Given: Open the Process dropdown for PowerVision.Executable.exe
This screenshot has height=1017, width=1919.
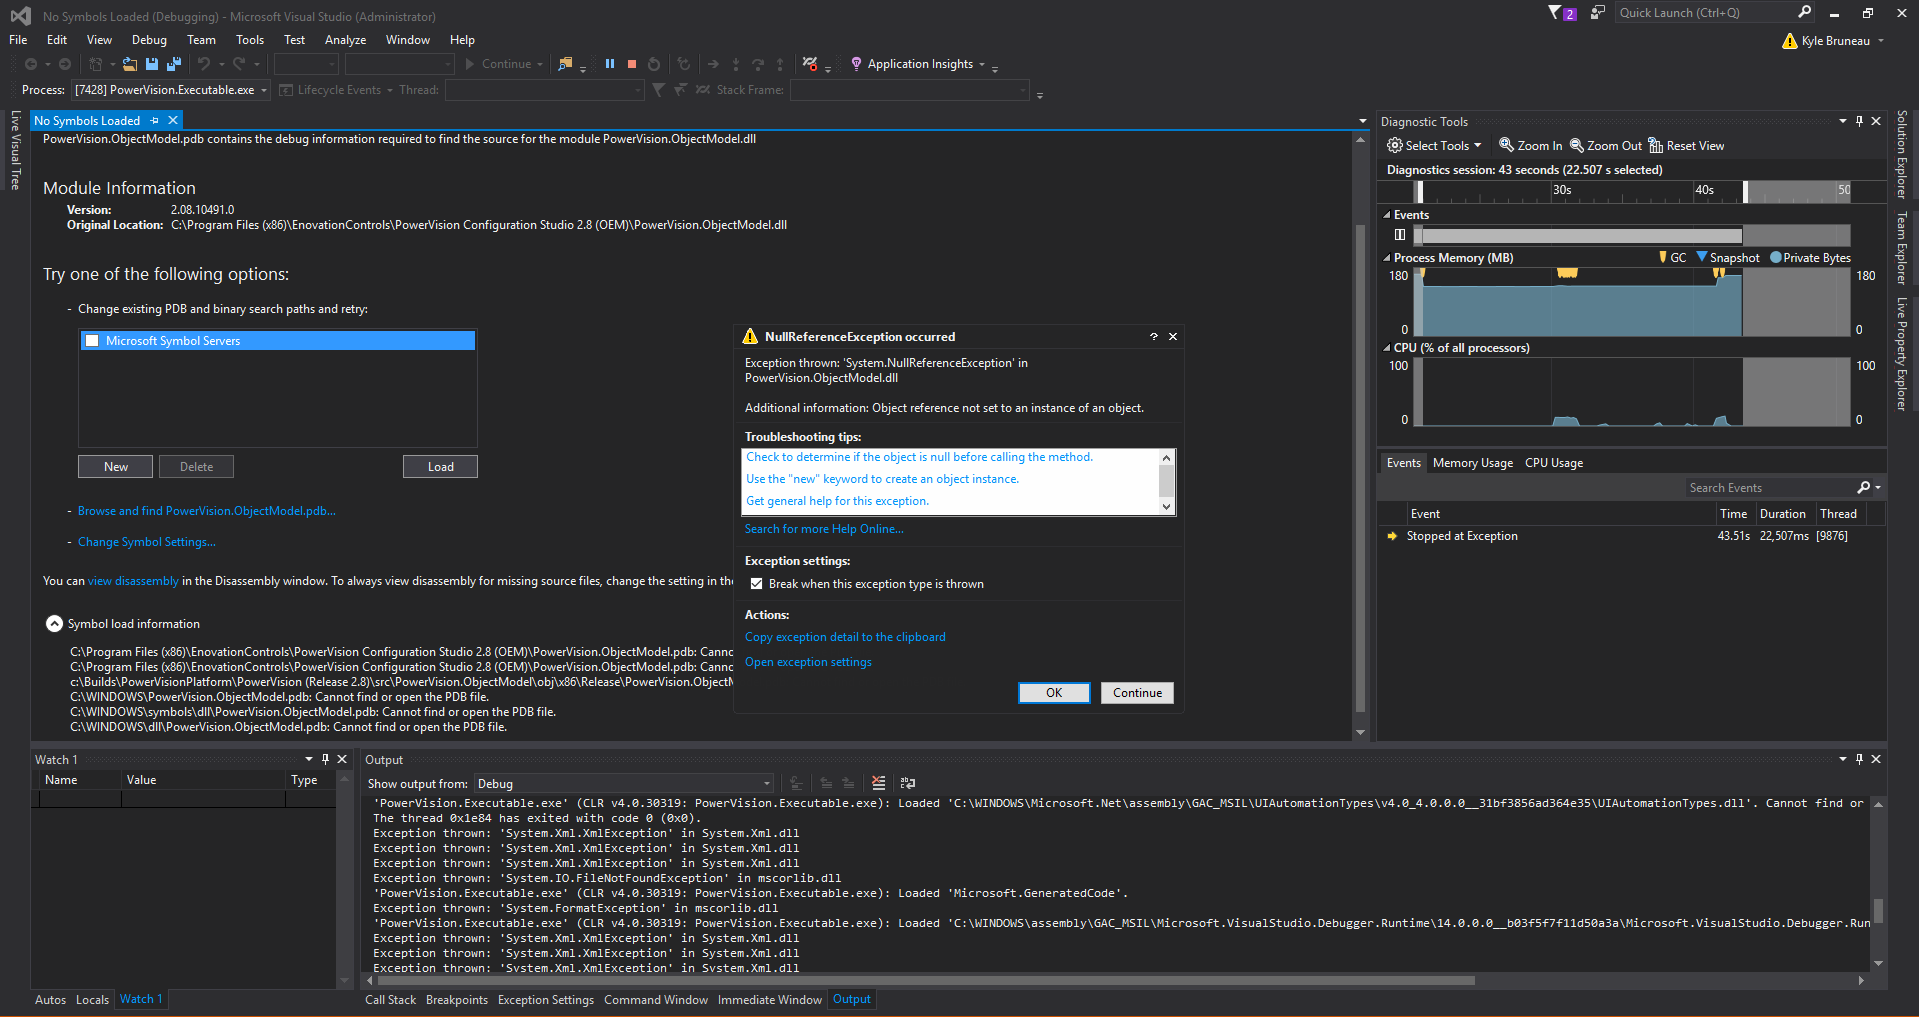Looking at the screenshot, I should [x=264, y=90].
